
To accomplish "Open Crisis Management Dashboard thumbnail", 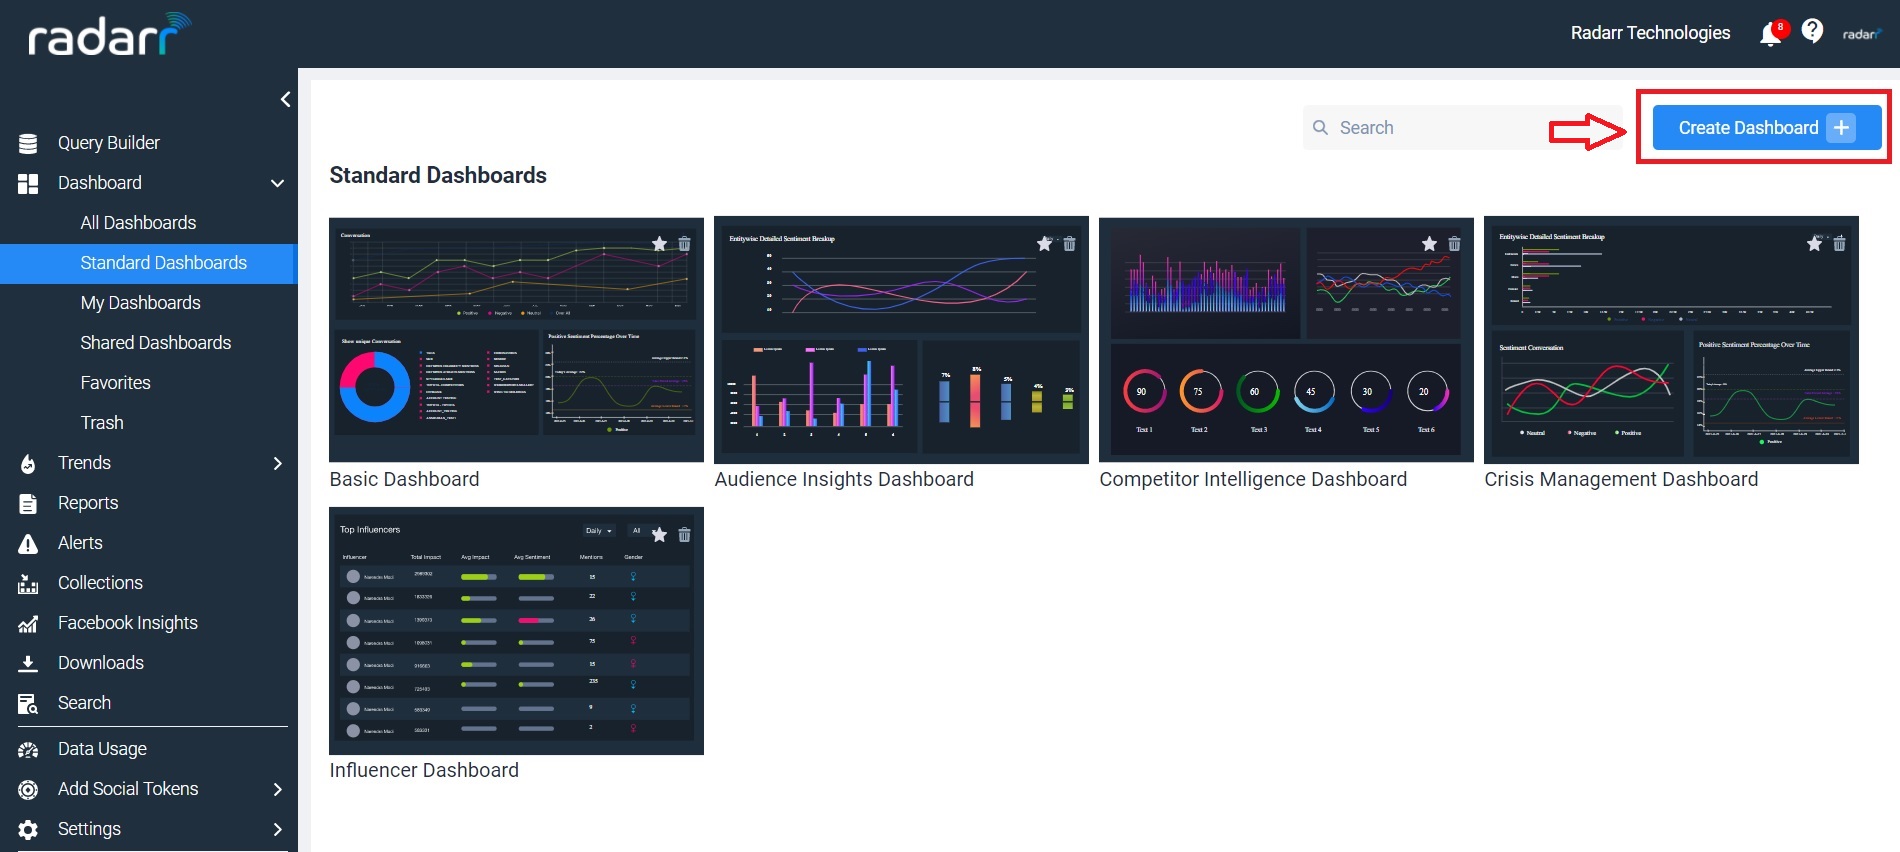I will tap(1671, 340).
